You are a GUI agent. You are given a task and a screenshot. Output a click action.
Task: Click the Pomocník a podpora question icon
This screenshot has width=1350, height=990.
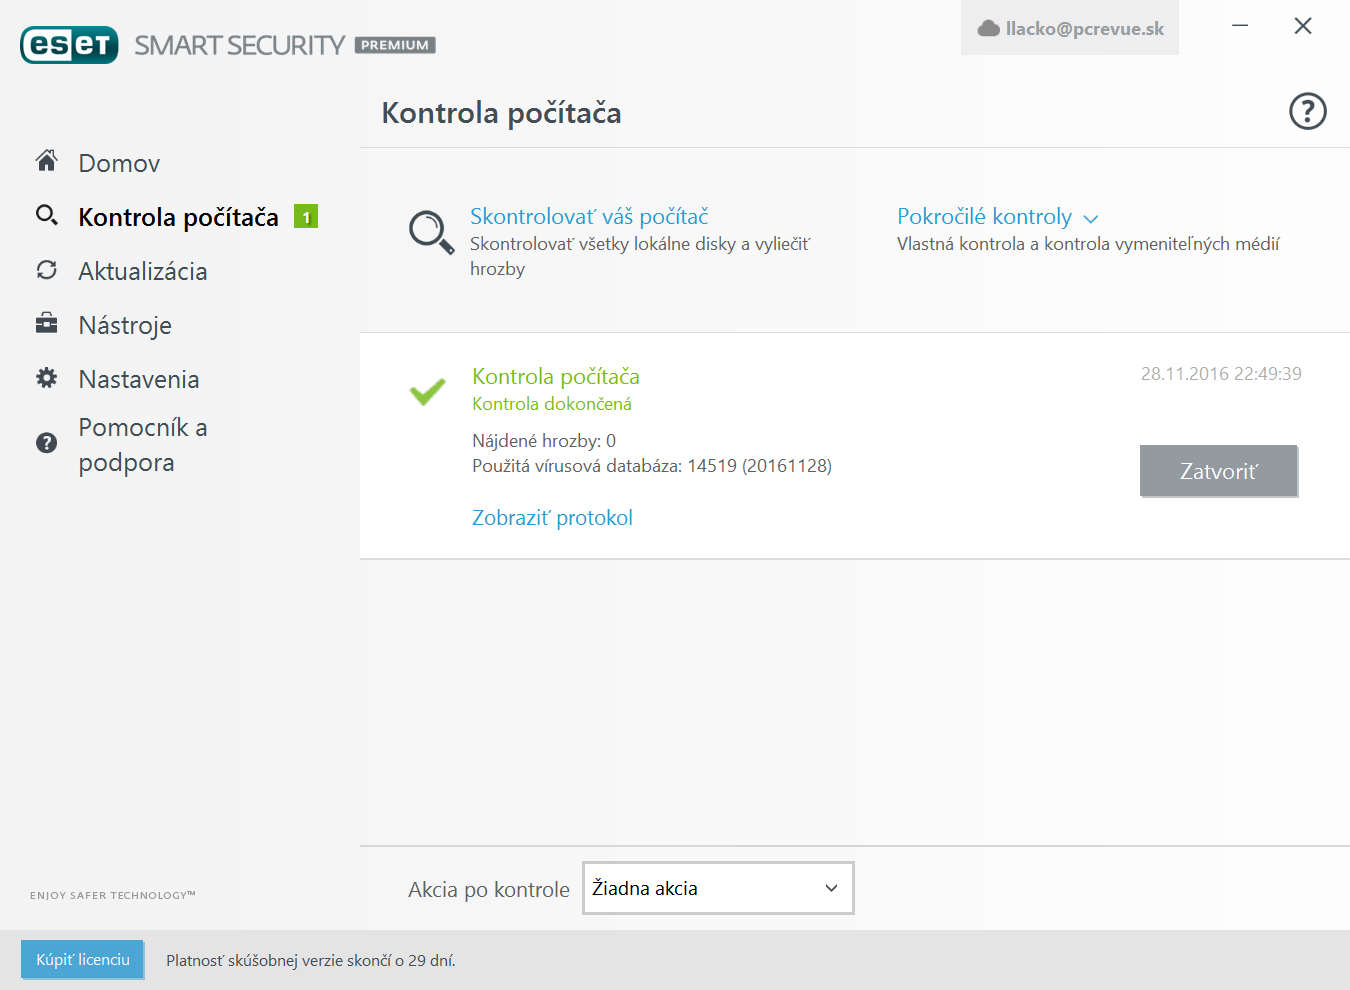(x=46, y=443)
